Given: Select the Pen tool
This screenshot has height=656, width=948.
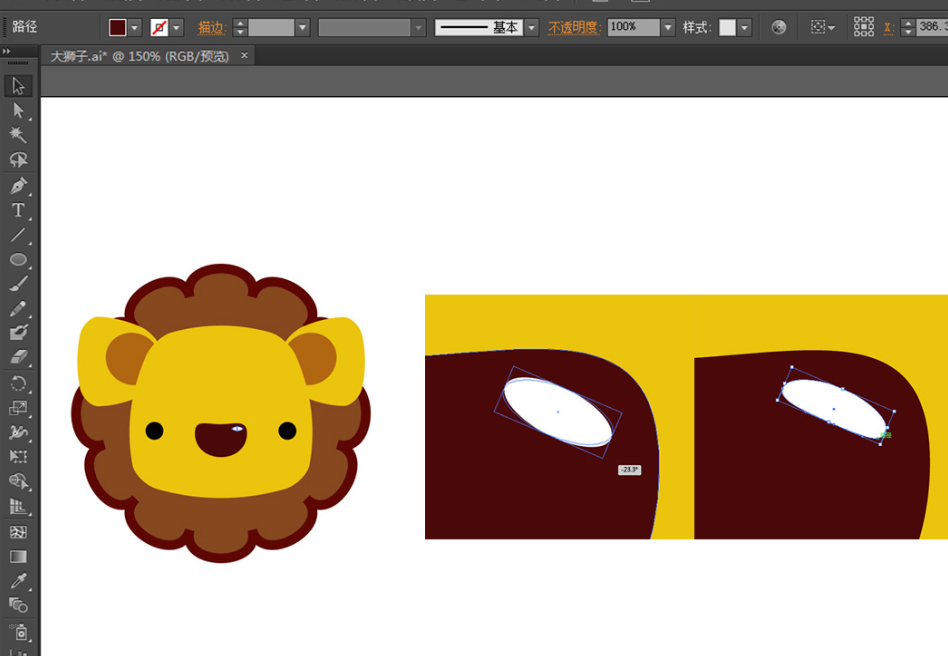Looking at the screenshot, I should tap(18, 186).
